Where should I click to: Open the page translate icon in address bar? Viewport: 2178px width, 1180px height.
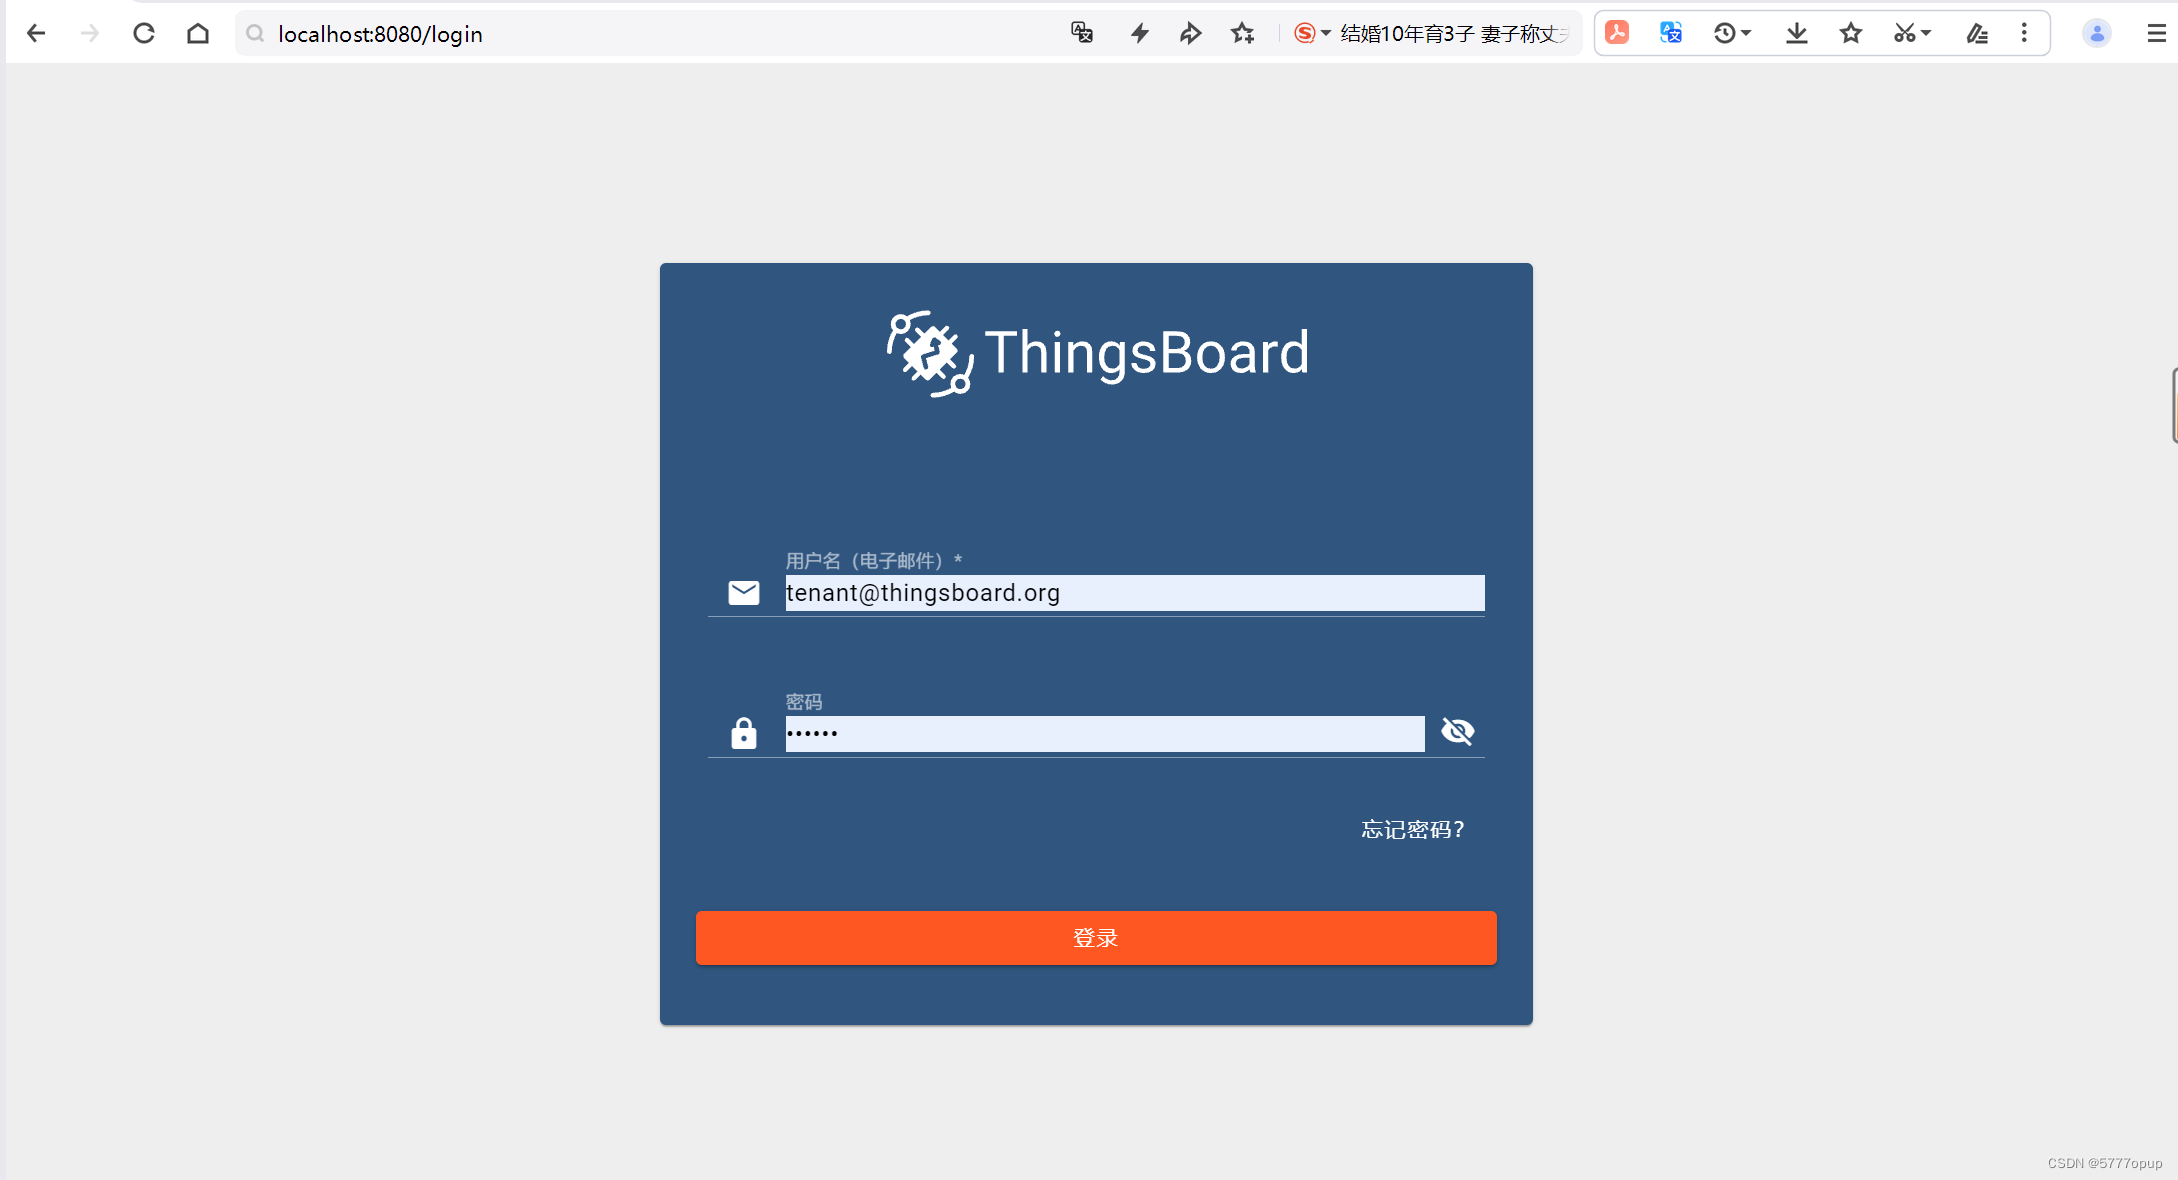1082,33
